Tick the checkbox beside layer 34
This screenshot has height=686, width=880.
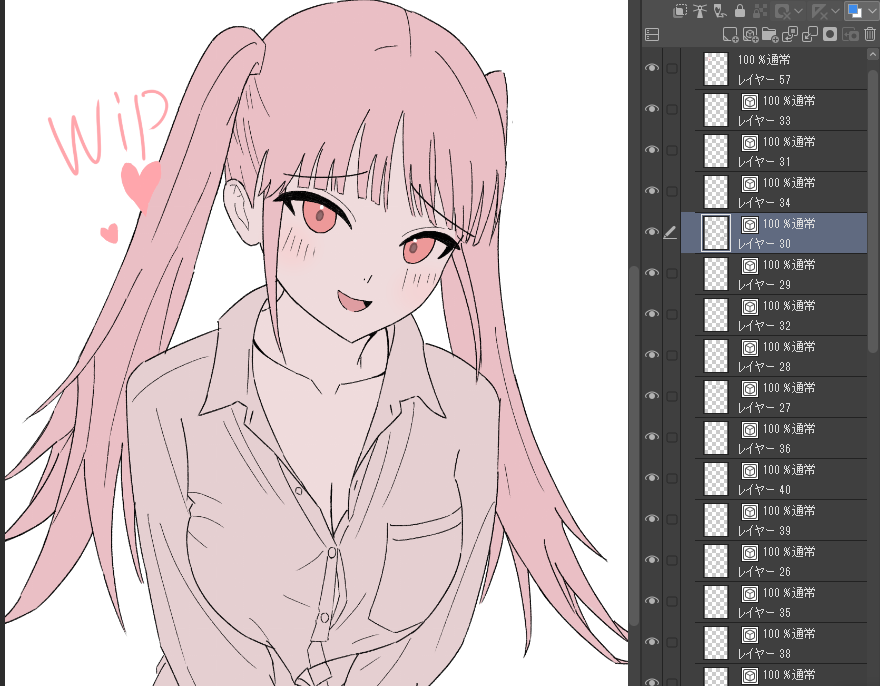coord(672,191)
